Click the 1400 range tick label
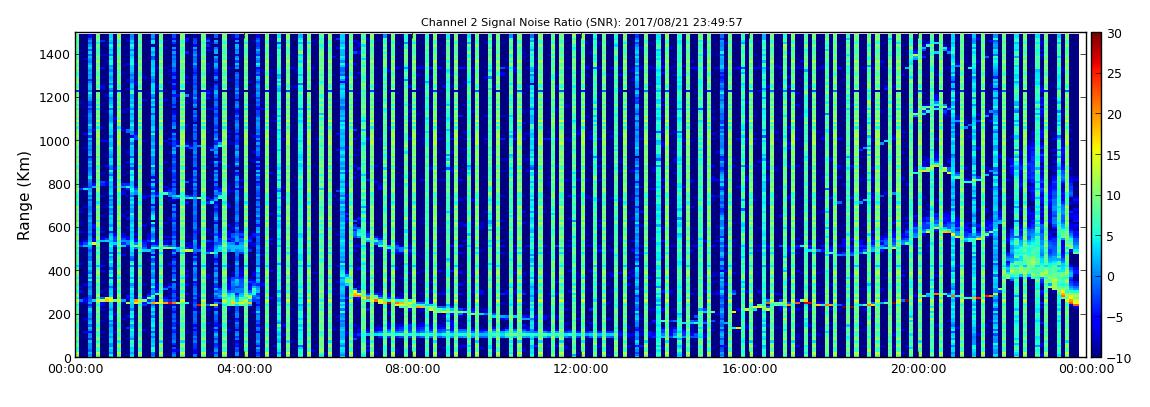Image resolution: width=1150 pixels, height=407 pixels. click(56, 54)
